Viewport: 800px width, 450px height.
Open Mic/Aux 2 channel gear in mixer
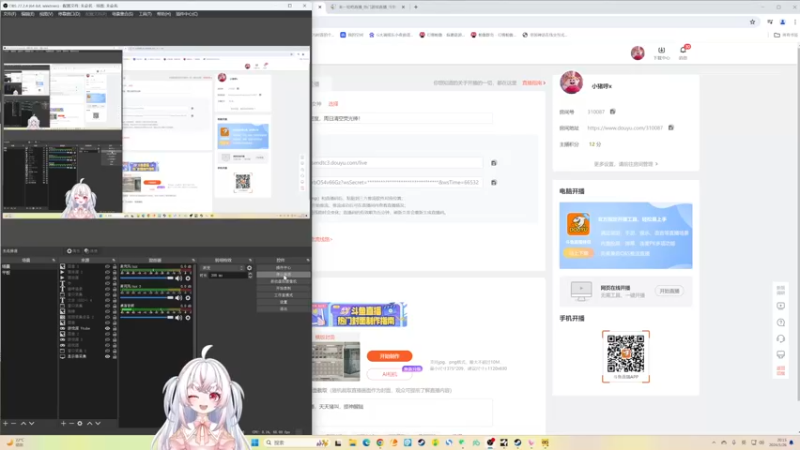pos(188,298)
